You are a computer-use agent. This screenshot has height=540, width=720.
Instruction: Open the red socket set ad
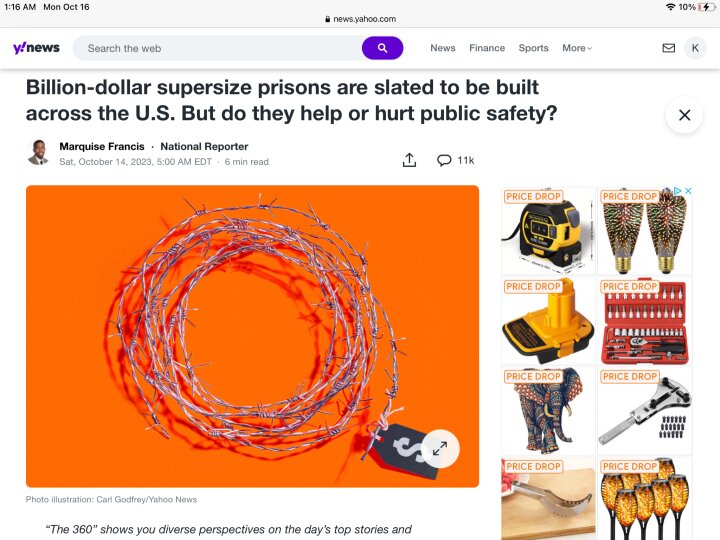point(645,321)
